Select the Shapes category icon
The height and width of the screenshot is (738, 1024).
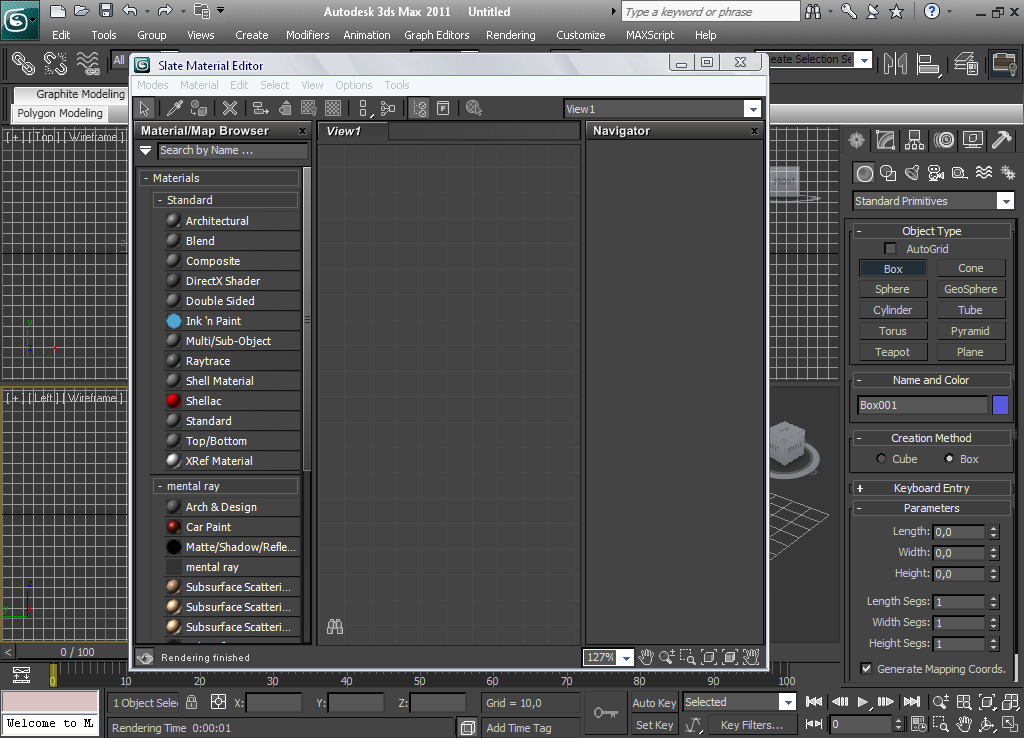coord(888,173)
